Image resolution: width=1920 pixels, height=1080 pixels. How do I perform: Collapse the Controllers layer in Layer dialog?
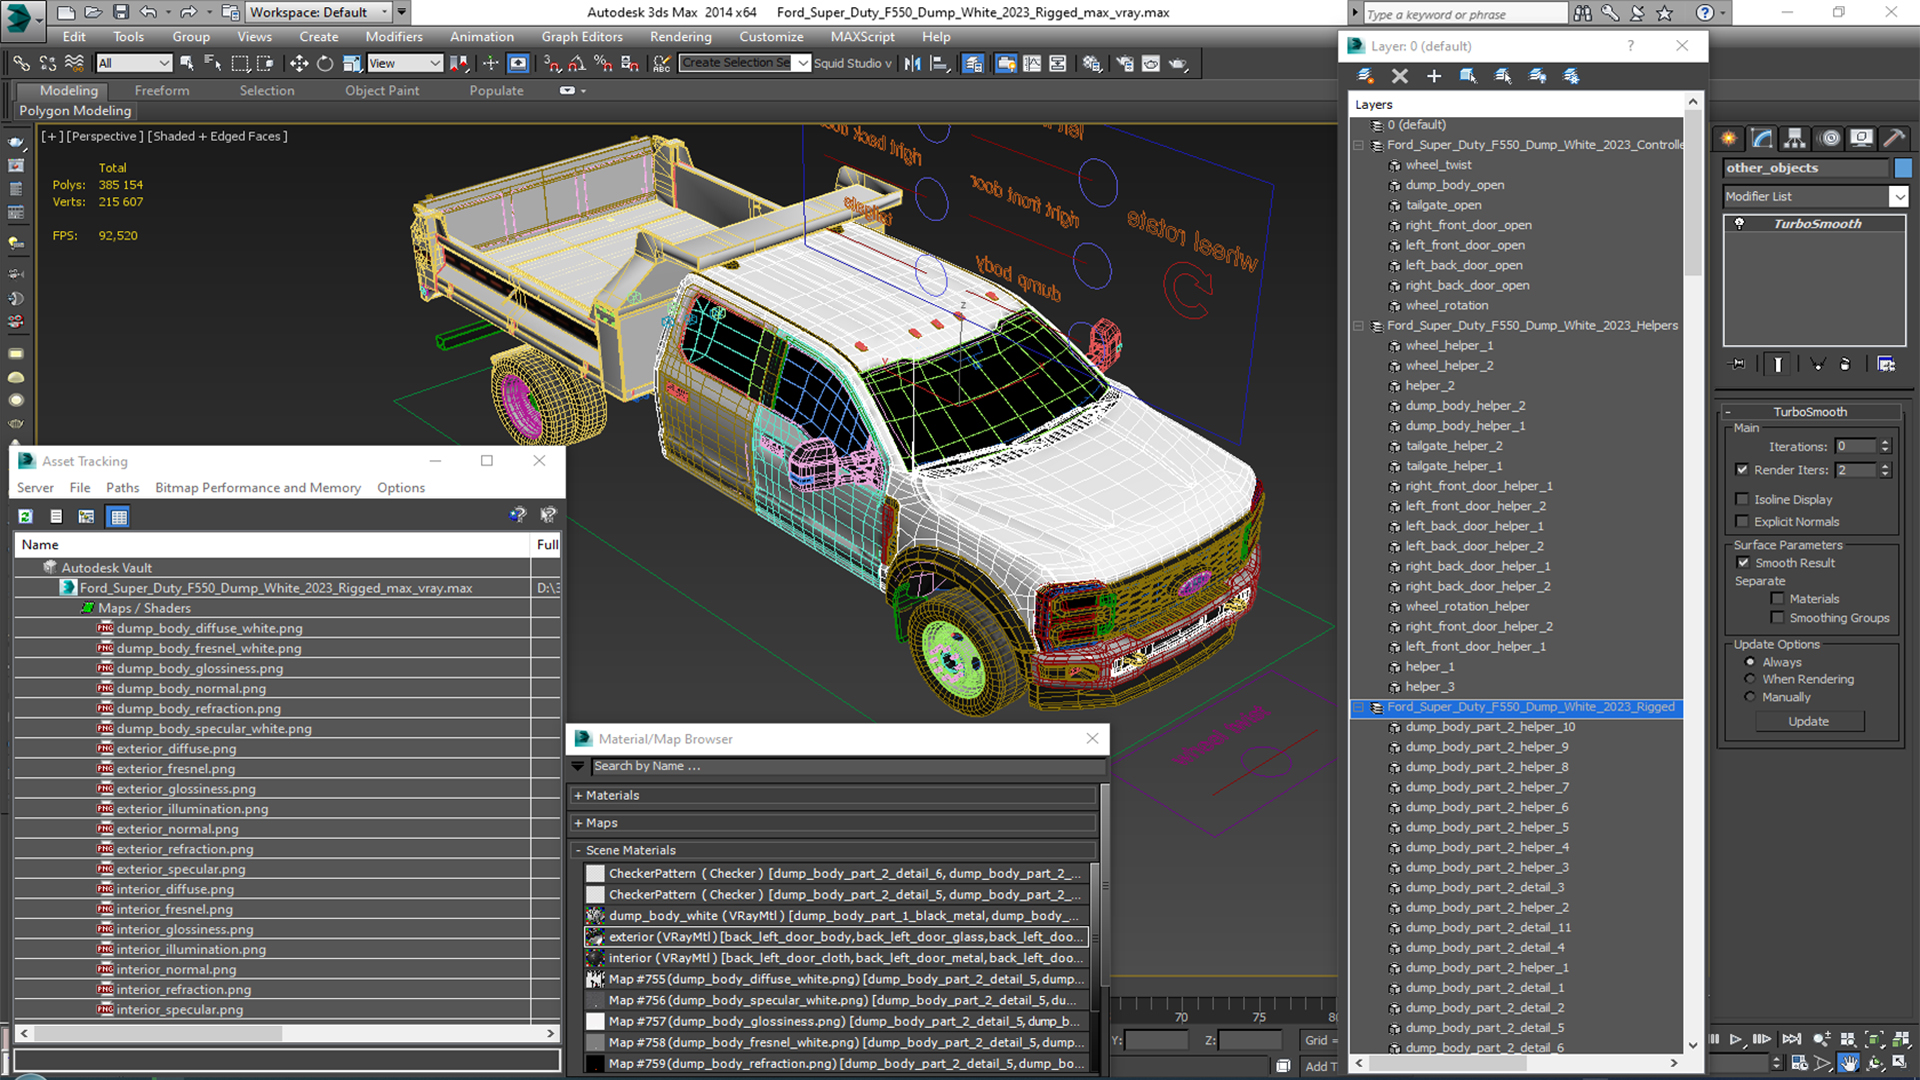(x=1359, y=145)
